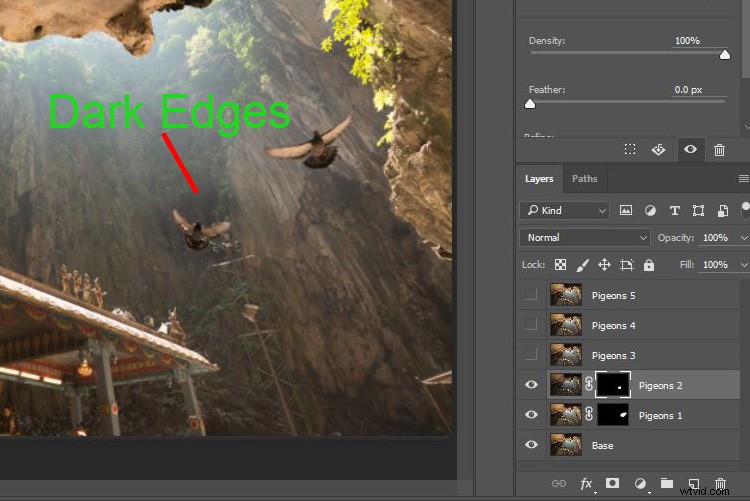Open the Fill dropdown arrow

(743, 265)
